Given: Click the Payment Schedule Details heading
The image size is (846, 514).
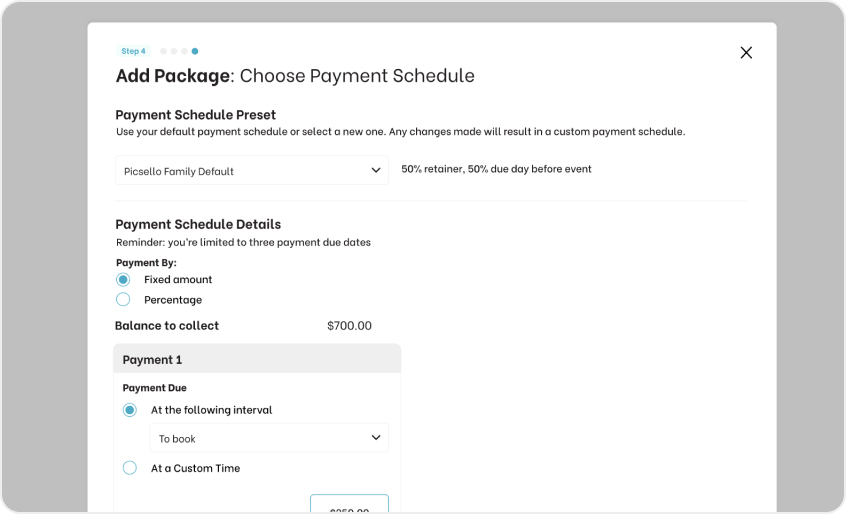Looking at the screenshot, I should tap(198, 224).
